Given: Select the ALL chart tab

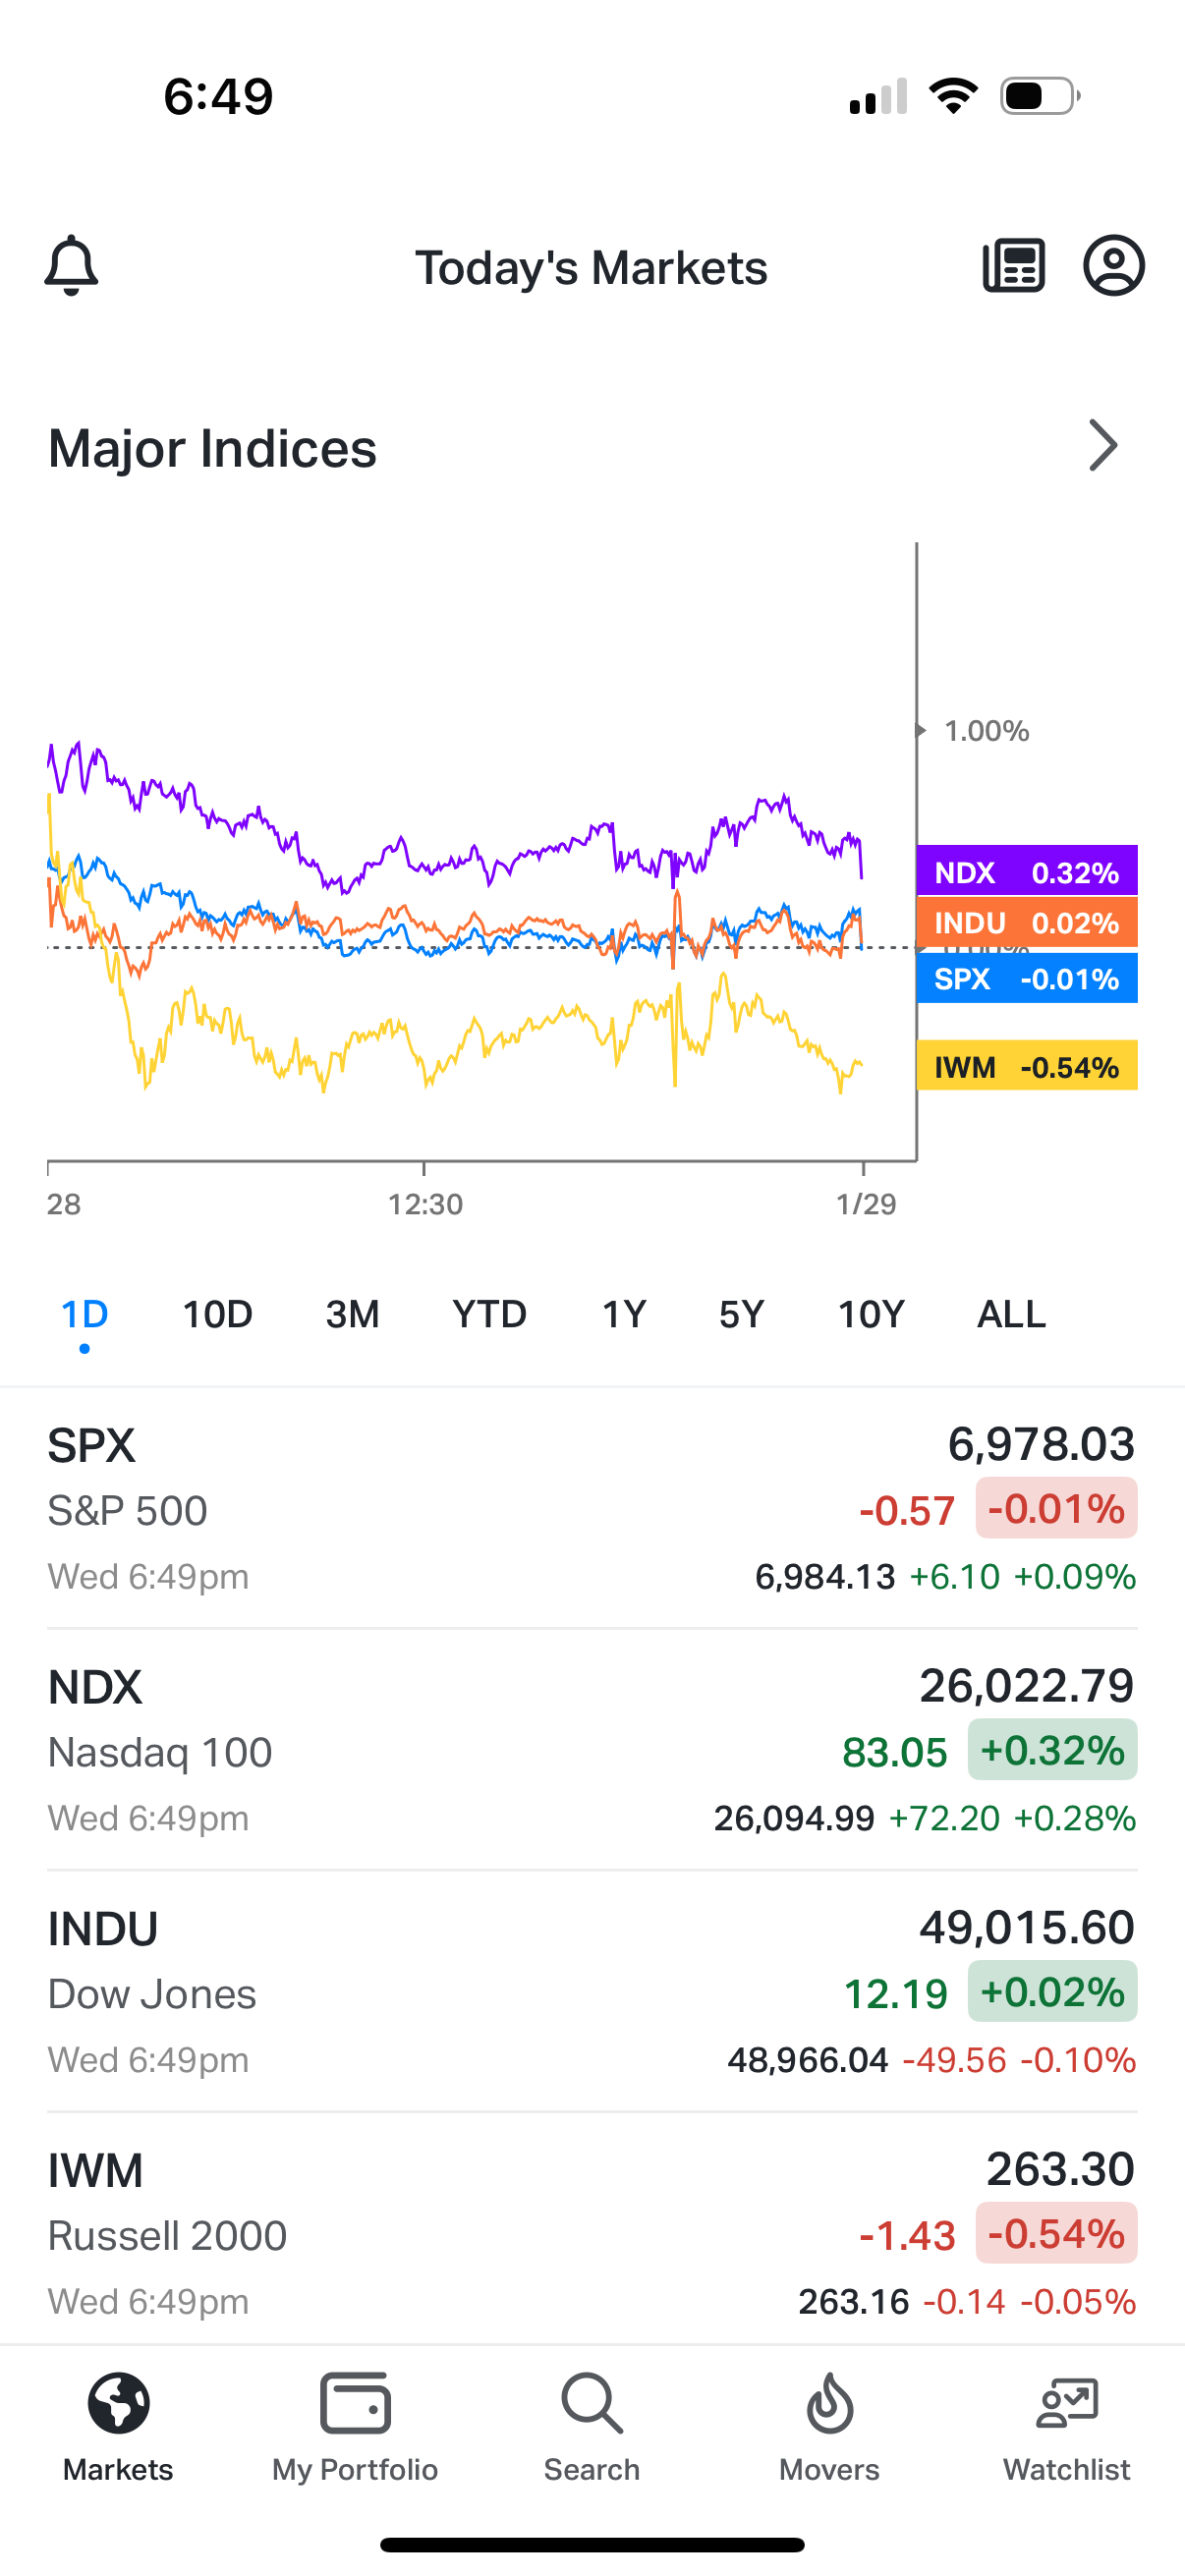Looking at the screenshot, I should click(1011, 1314).
